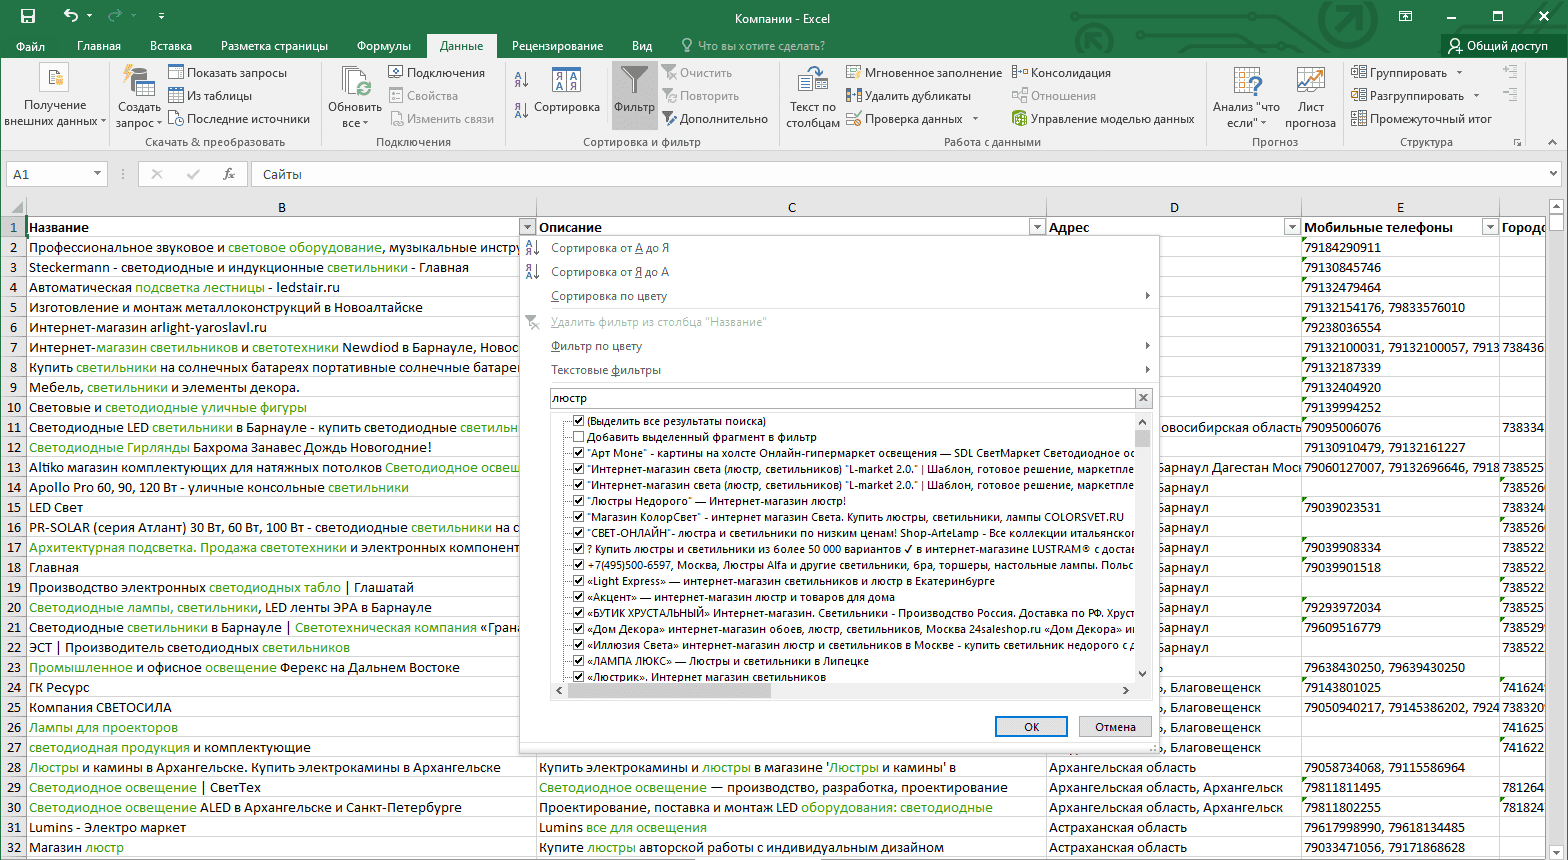1568x860 pixels.
Task: Click Дополнительно filter option
Action: [x=715, y=119]
